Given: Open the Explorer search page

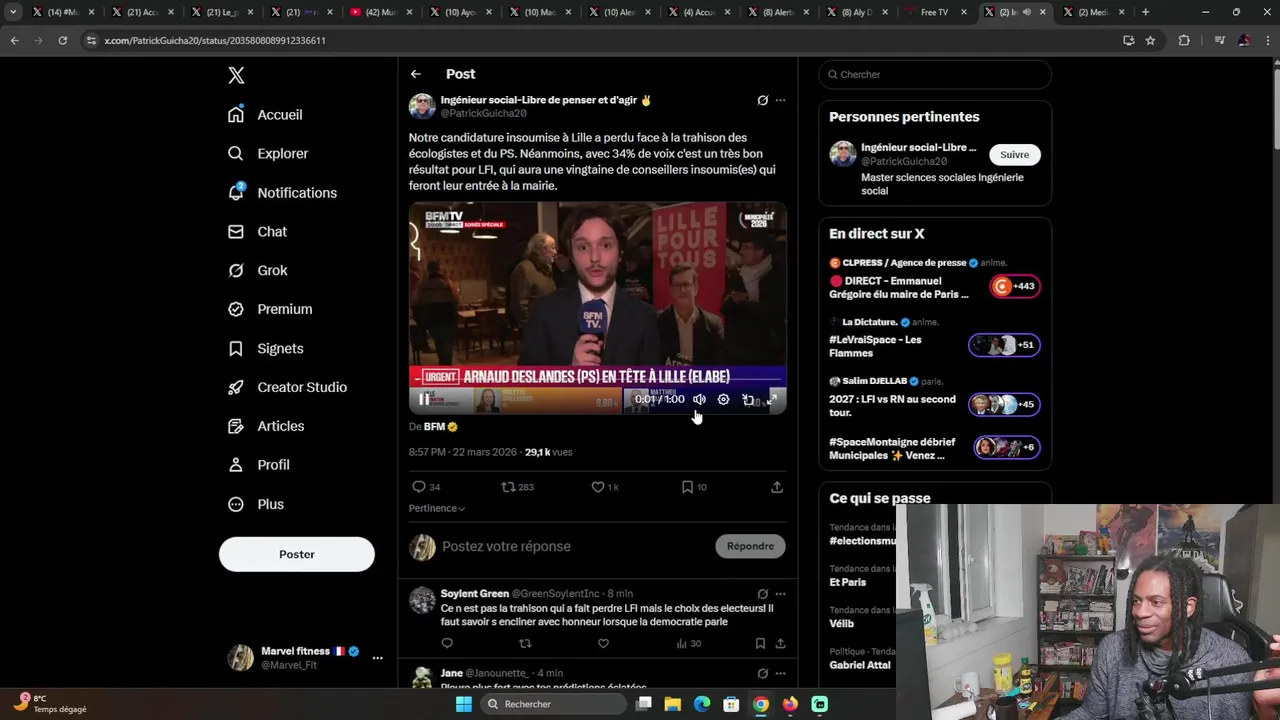Looking at the screenshot, I should point(268,154).
